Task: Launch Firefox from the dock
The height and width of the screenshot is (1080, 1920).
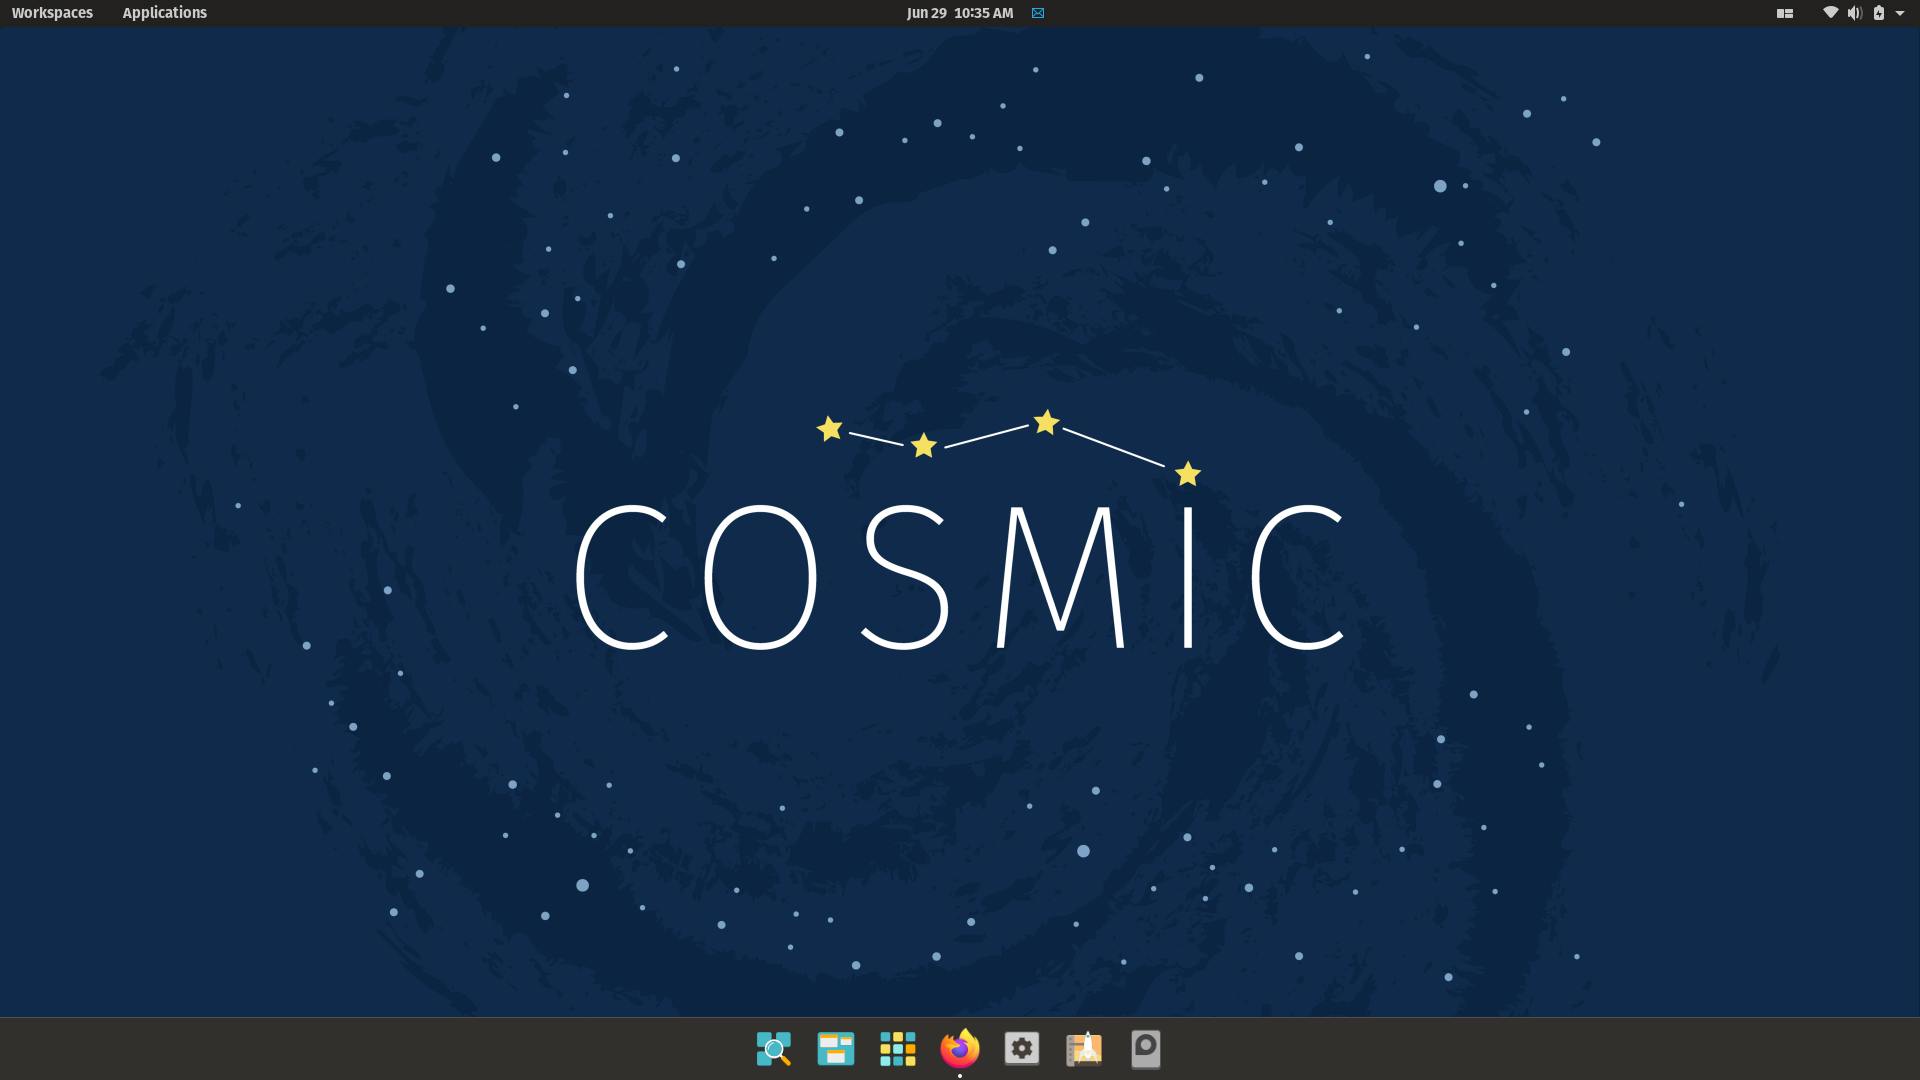Action: coord(959,1049)
